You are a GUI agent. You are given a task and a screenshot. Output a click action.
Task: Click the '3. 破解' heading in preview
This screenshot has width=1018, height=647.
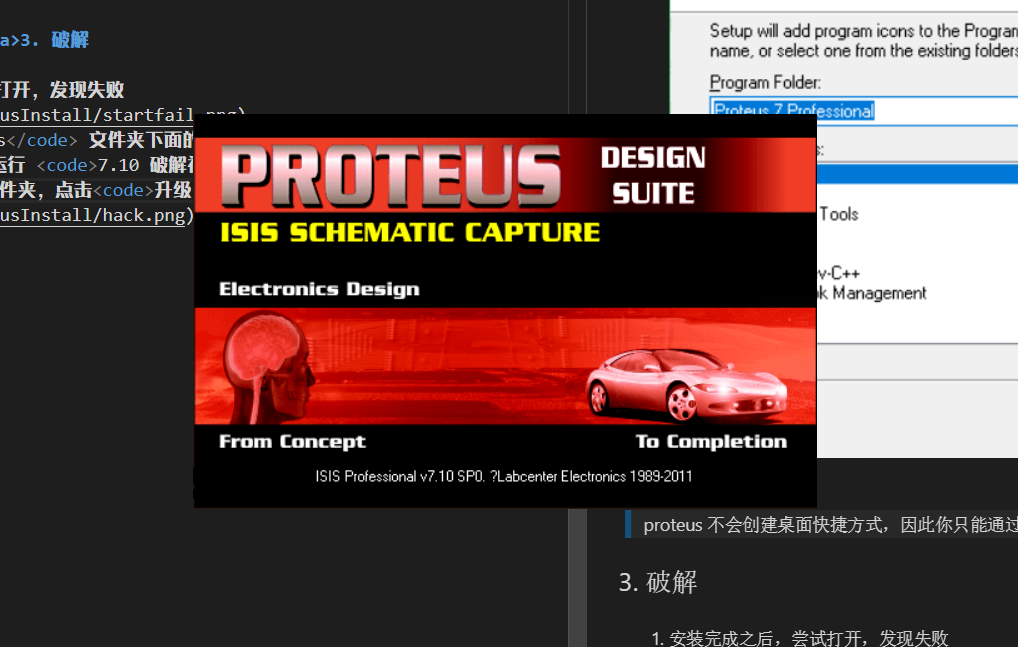pyautogui.click(x=658, y=583)
